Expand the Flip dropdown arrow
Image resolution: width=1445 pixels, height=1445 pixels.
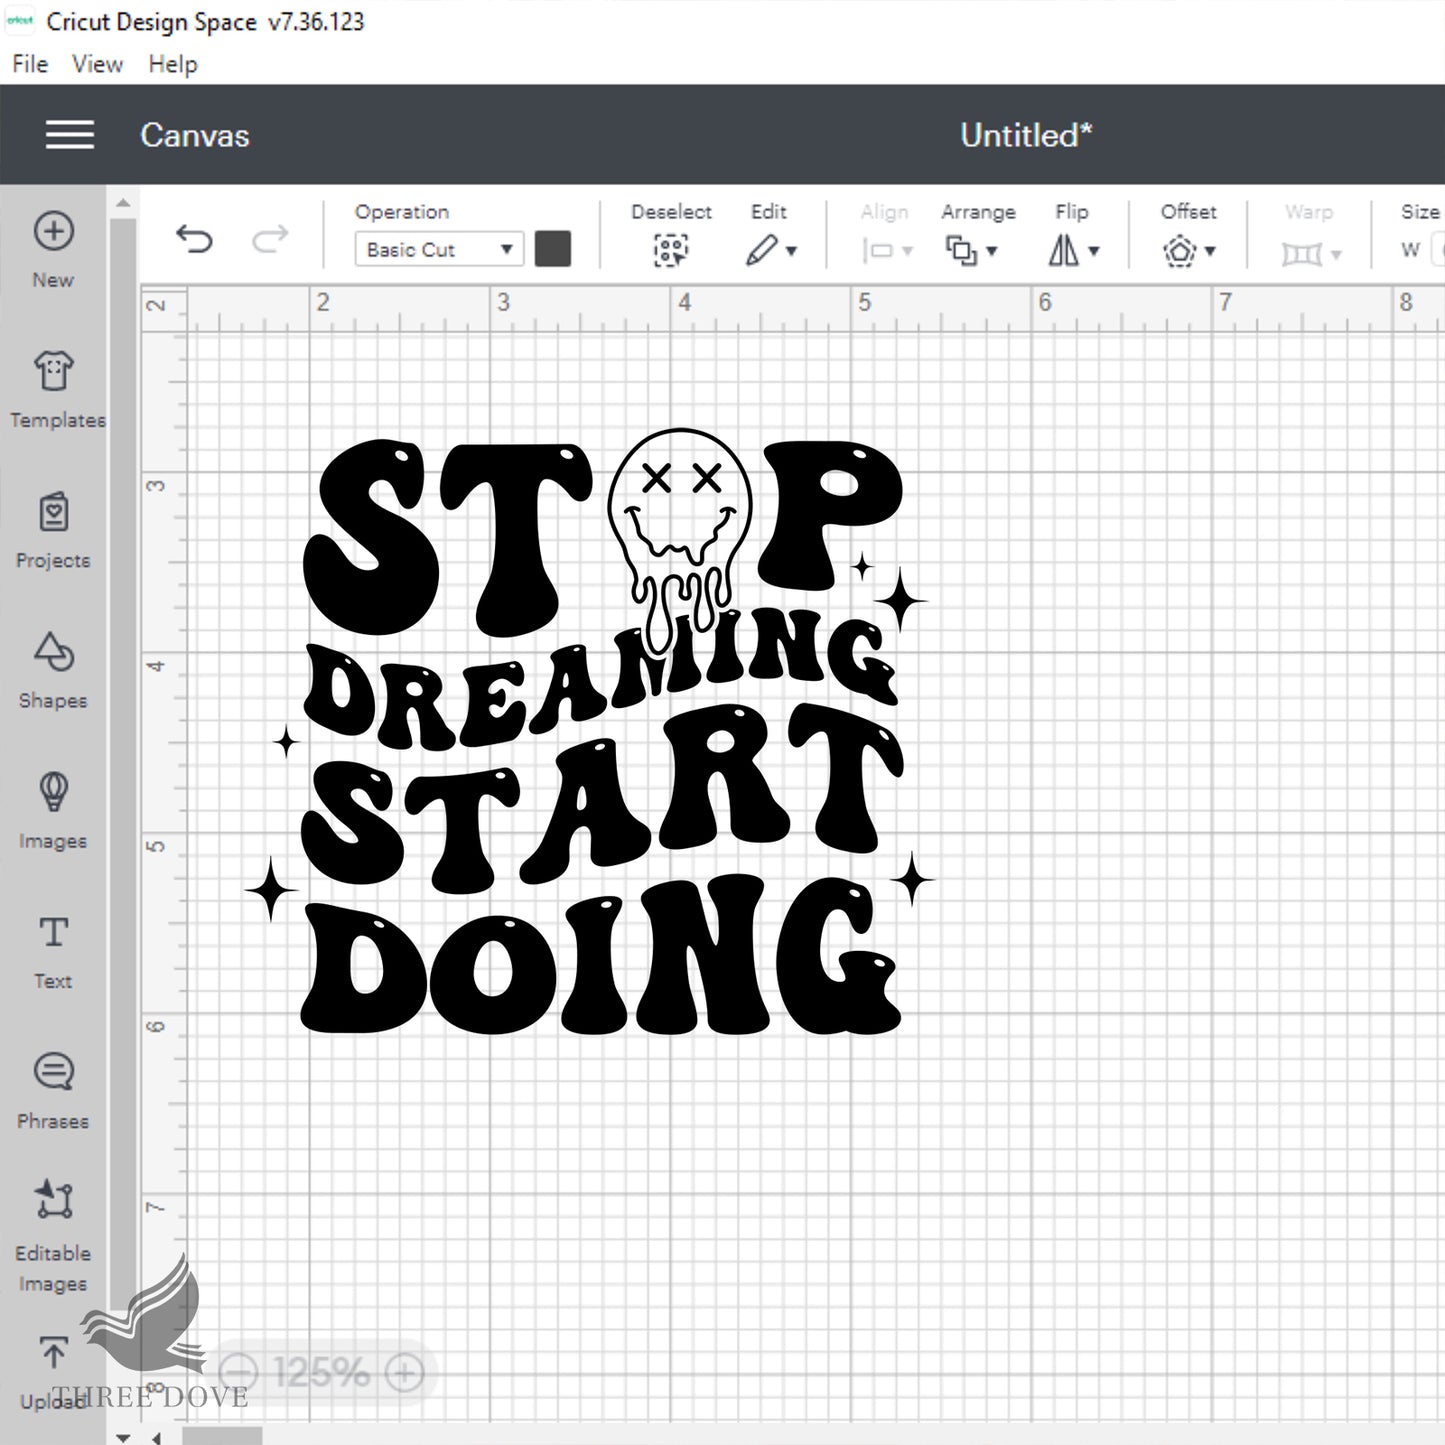point(1093,251)
